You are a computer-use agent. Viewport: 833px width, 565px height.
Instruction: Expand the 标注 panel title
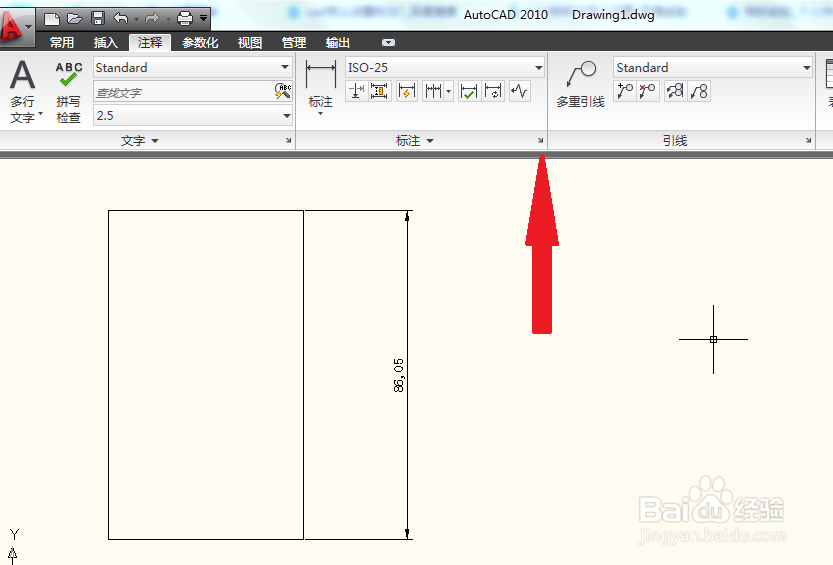click(x=415, y=141)
